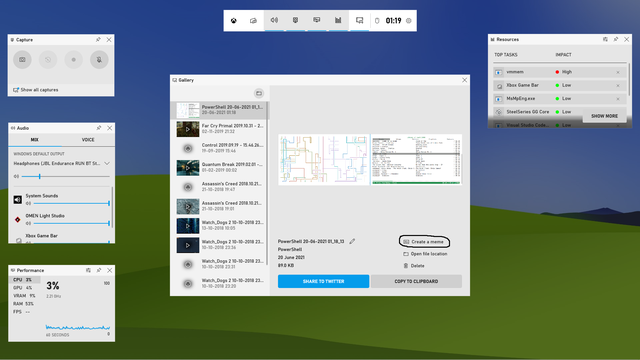The width and height of the screenshot is (640, 360).
Task: Click SHOW MORE in Resources widget
Action: (604, 116)
